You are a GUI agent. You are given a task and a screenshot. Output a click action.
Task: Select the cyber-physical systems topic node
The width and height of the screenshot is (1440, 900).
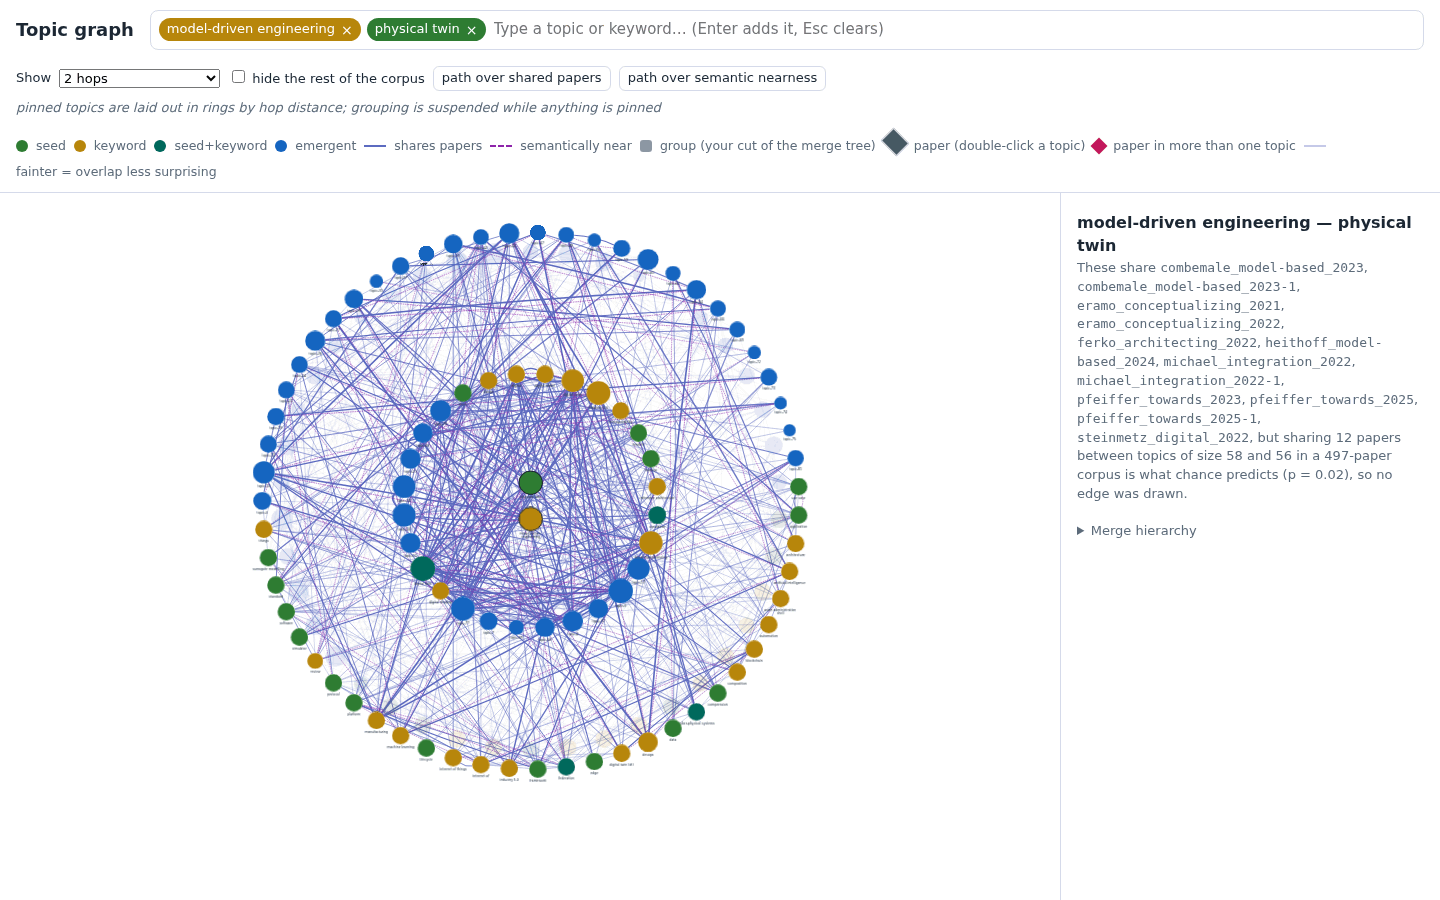point(696,712)
